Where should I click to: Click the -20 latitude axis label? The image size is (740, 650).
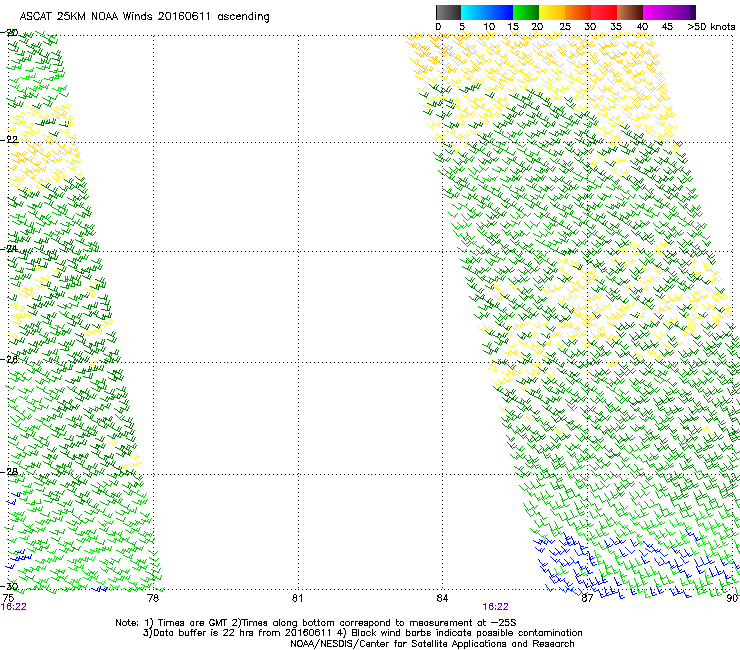pyautogui.click(x=9, y=33)
